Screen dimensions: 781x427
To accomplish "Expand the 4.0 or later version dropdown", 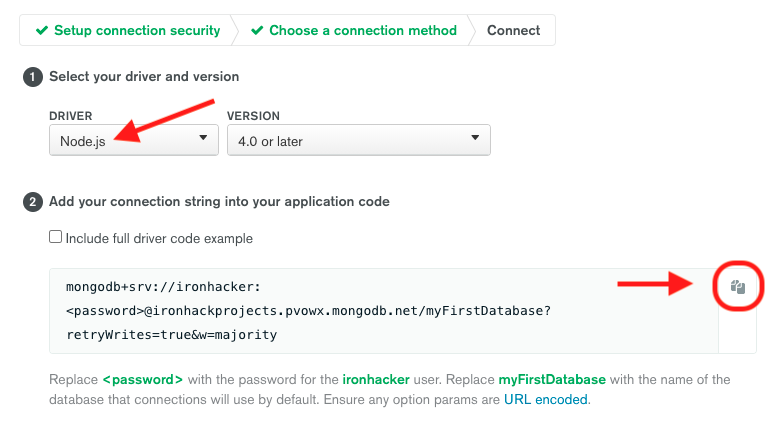I will [358, 141].
